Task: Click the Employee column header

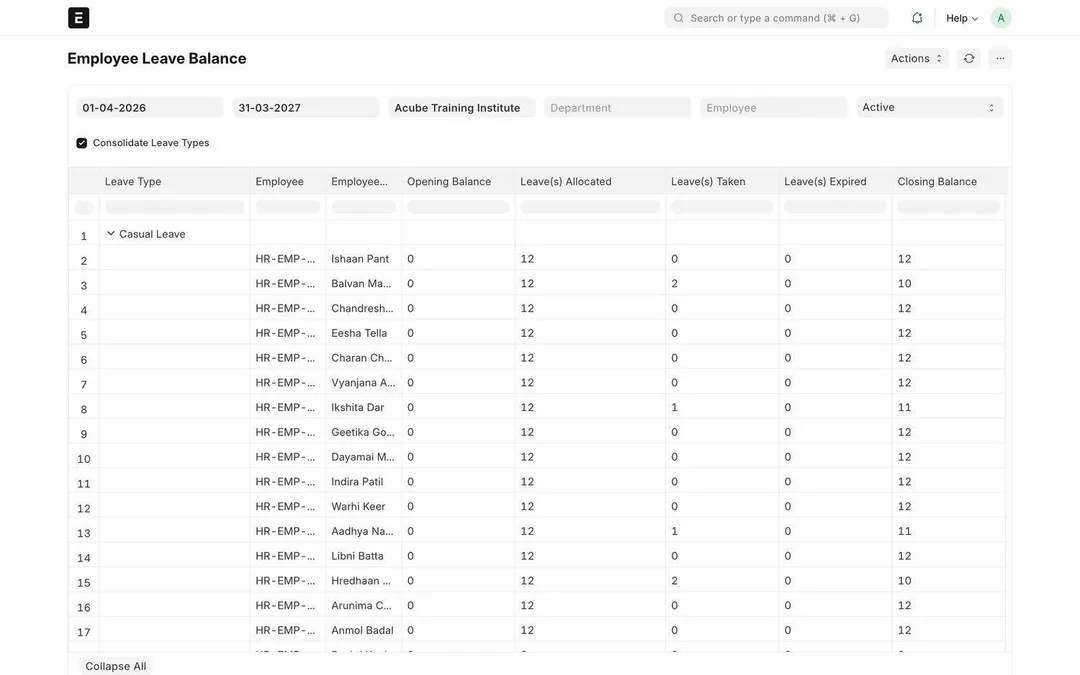Action: [x=288, y=182]
